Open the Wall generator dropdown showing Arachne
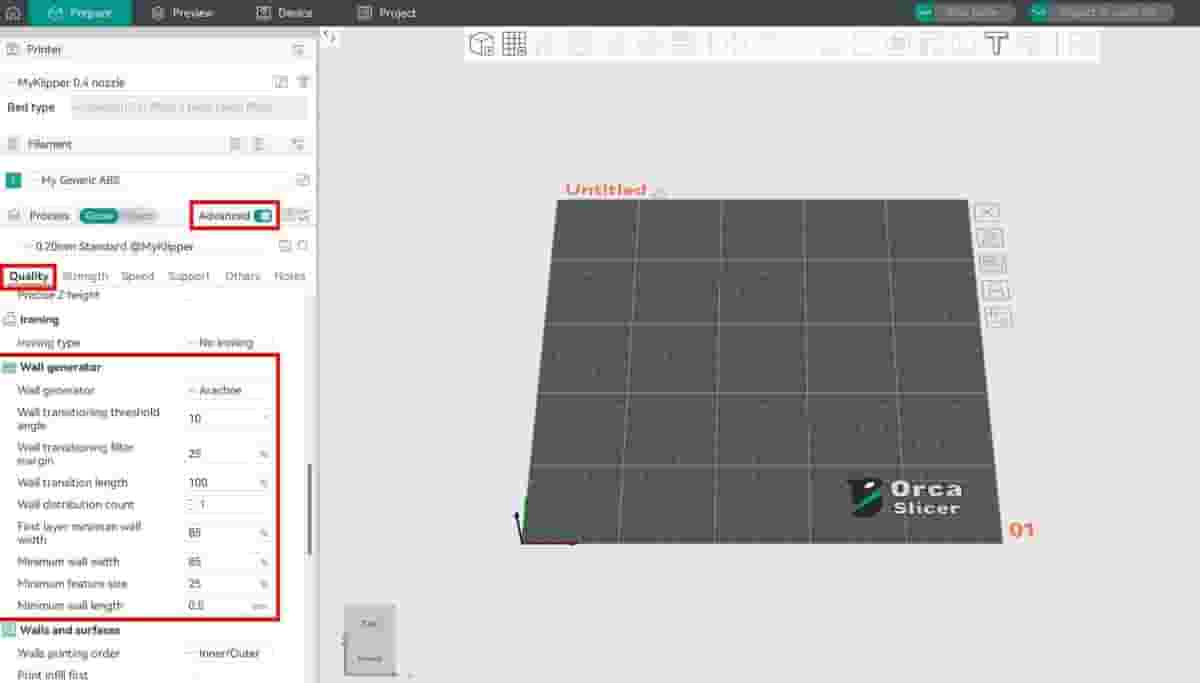Image resolution: width=1200 pixels, height=683 pixels. 228,390
